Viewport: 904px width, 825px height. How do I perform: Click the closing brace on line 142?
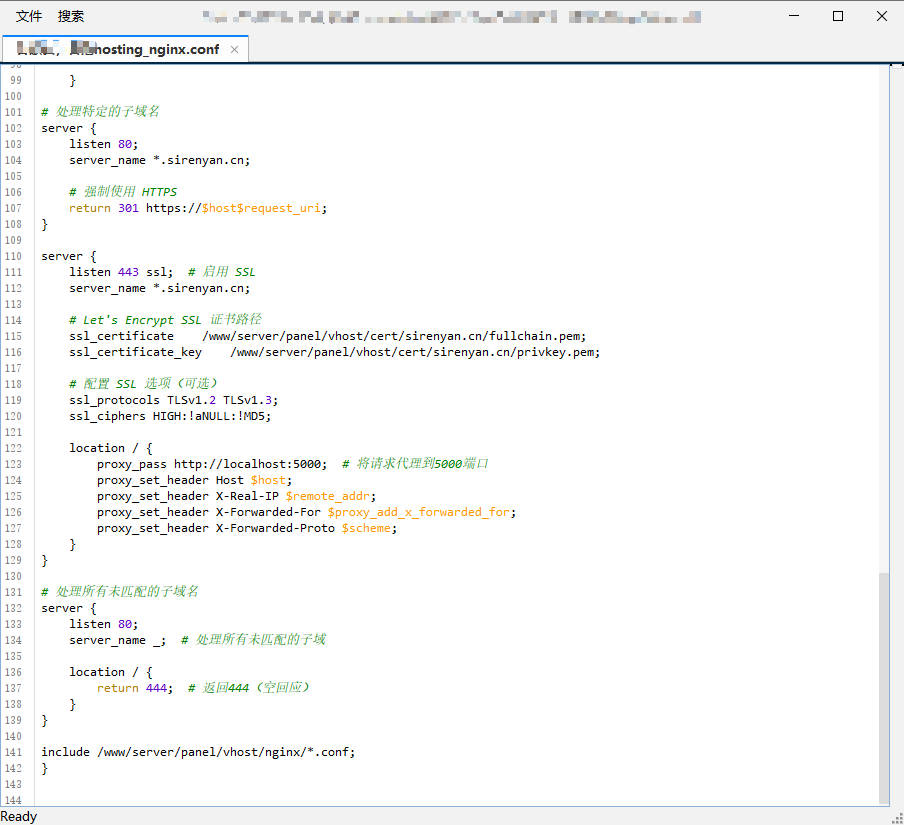tap(44, 769)
